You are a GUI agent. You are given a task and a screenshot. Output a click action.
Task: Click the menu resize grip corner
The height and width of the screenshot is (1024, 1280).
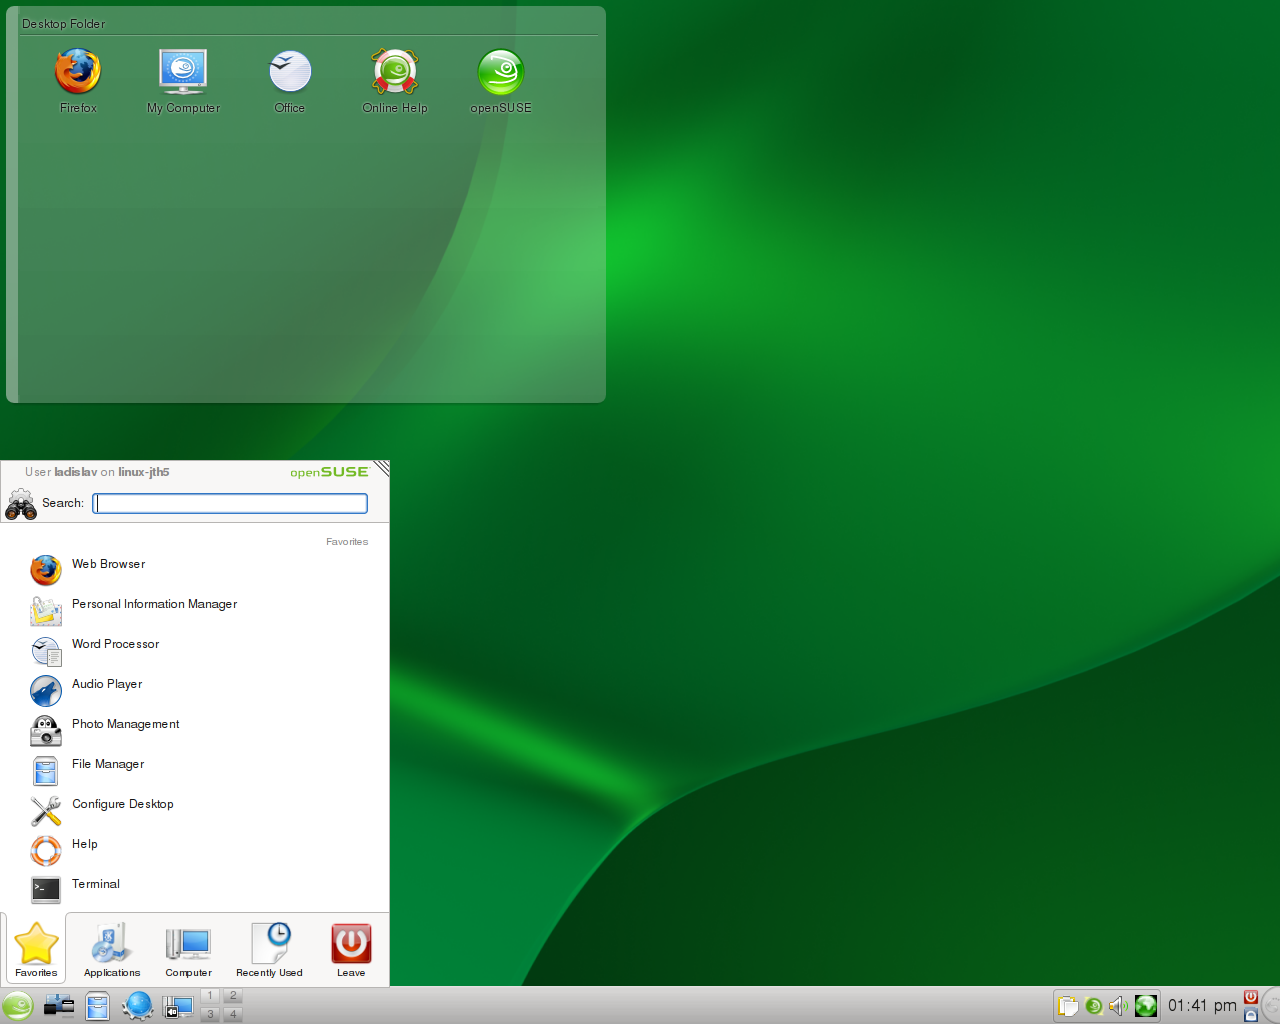click(x=381, y=469)
